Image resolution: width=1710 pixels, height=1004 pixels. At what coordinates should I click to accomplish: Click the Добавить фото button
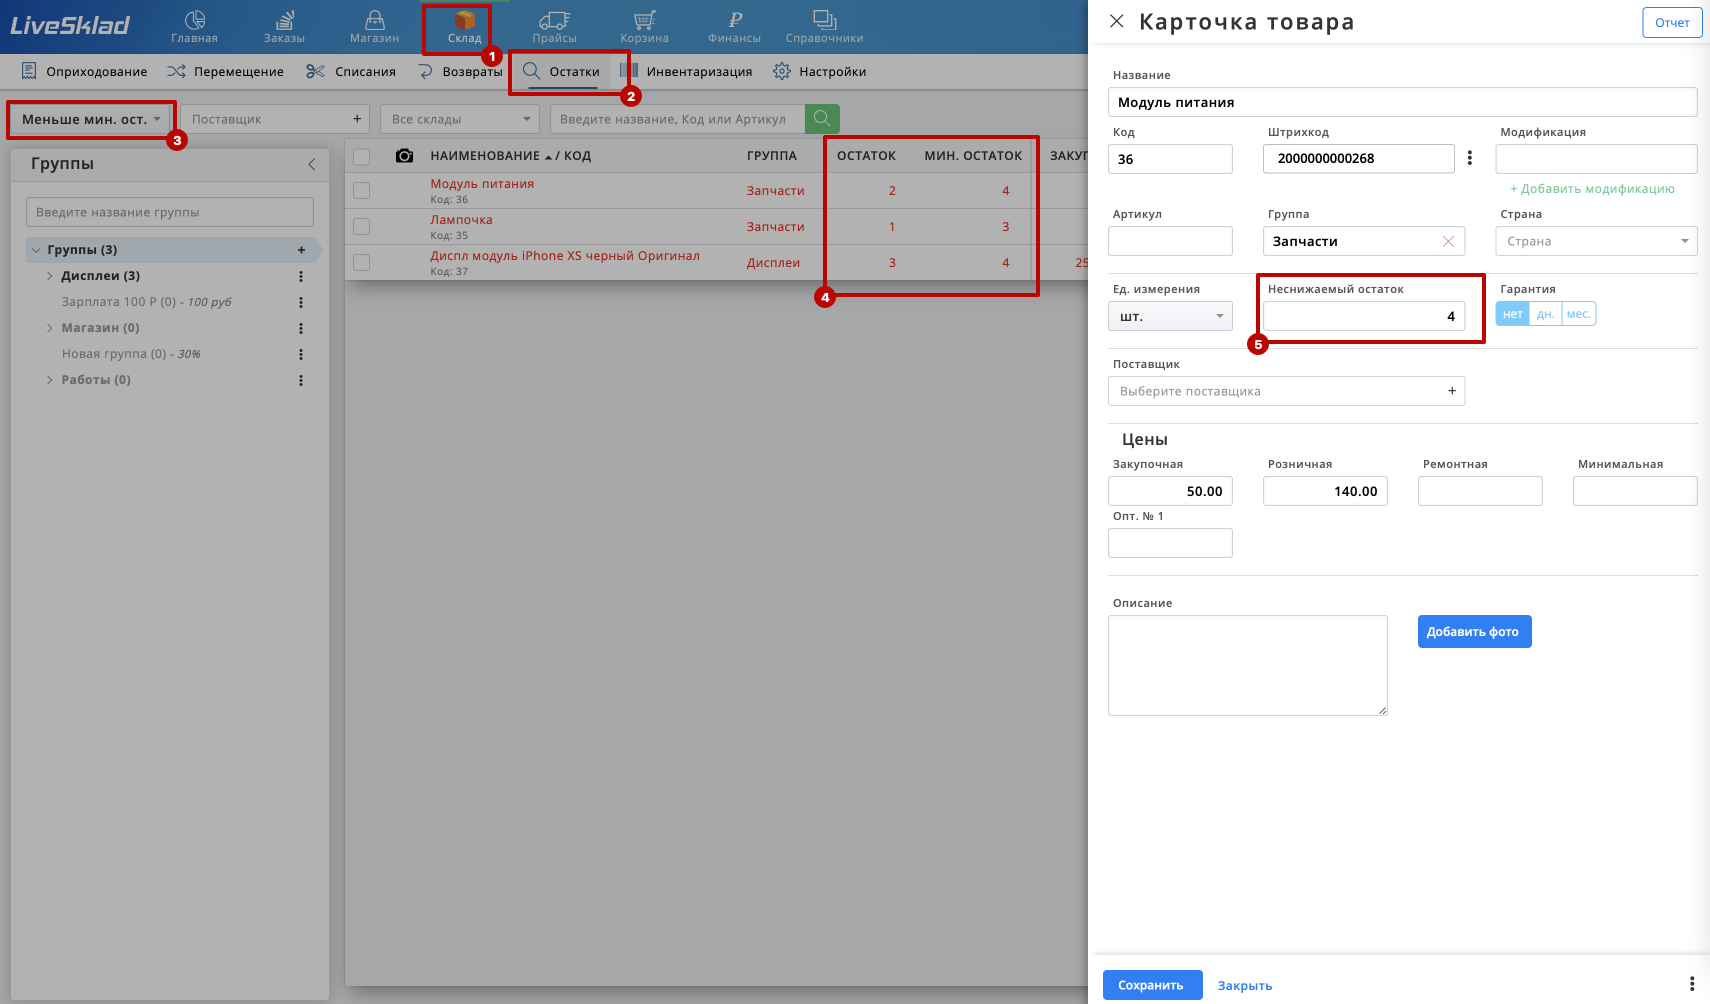(1474, 631)
